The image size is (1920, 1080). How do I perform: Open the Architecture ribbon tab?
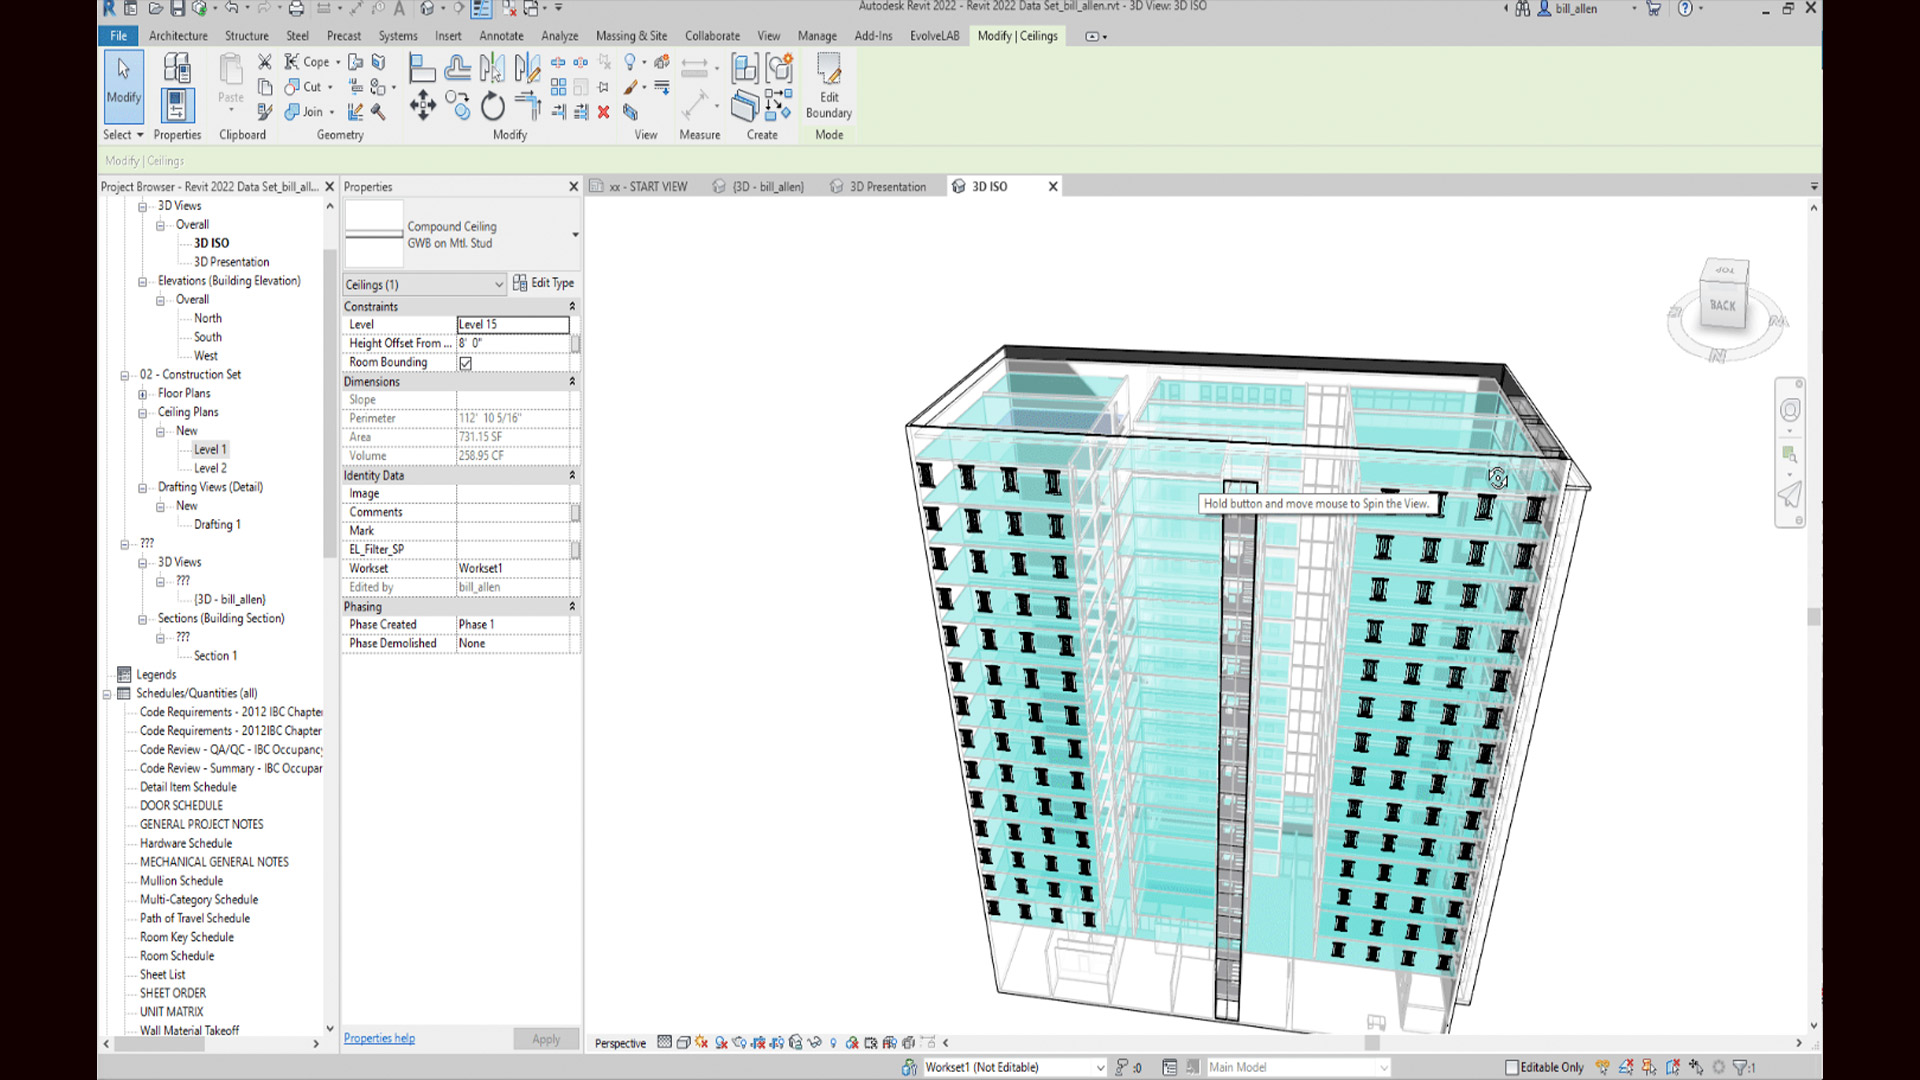(178, 36)
